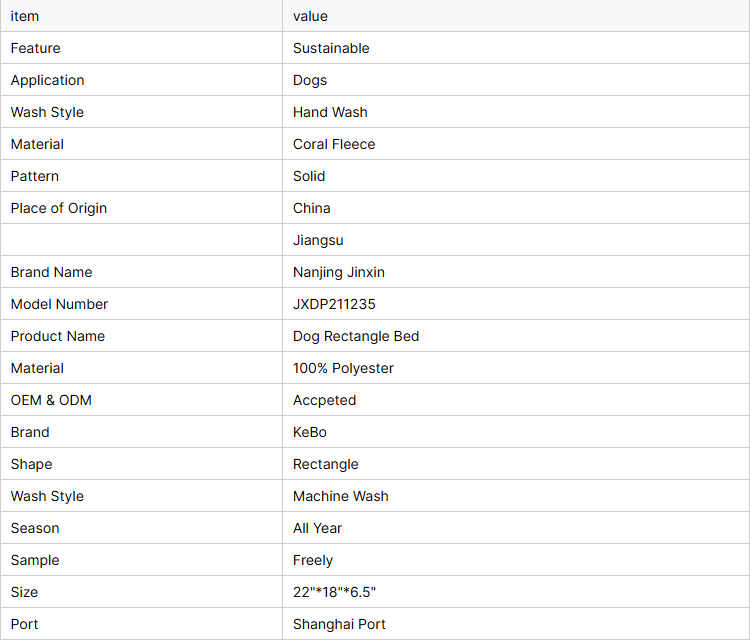Select the 'Jiangsu' value cell
This screenshot has width=750, height=642.
516,240
